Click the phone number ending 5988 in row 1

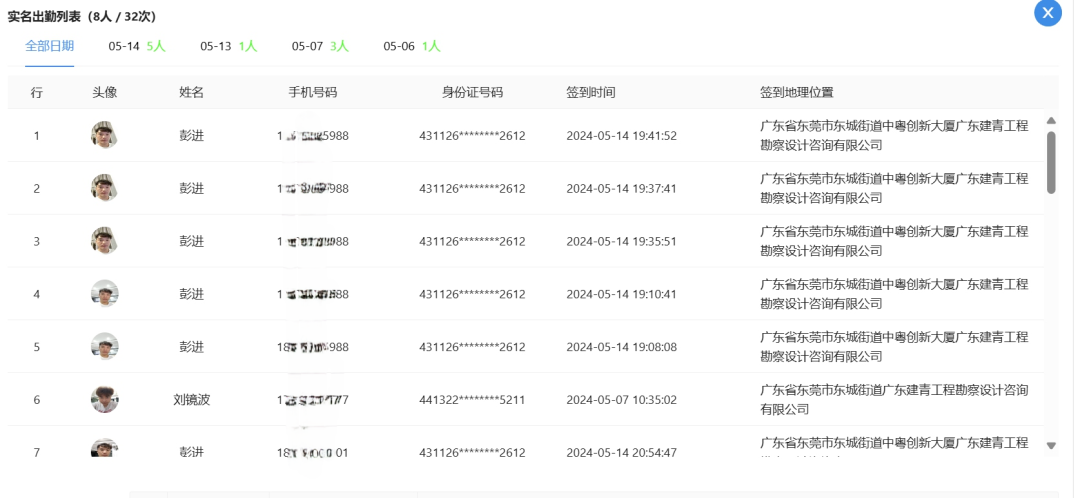(x=313, y=136)
